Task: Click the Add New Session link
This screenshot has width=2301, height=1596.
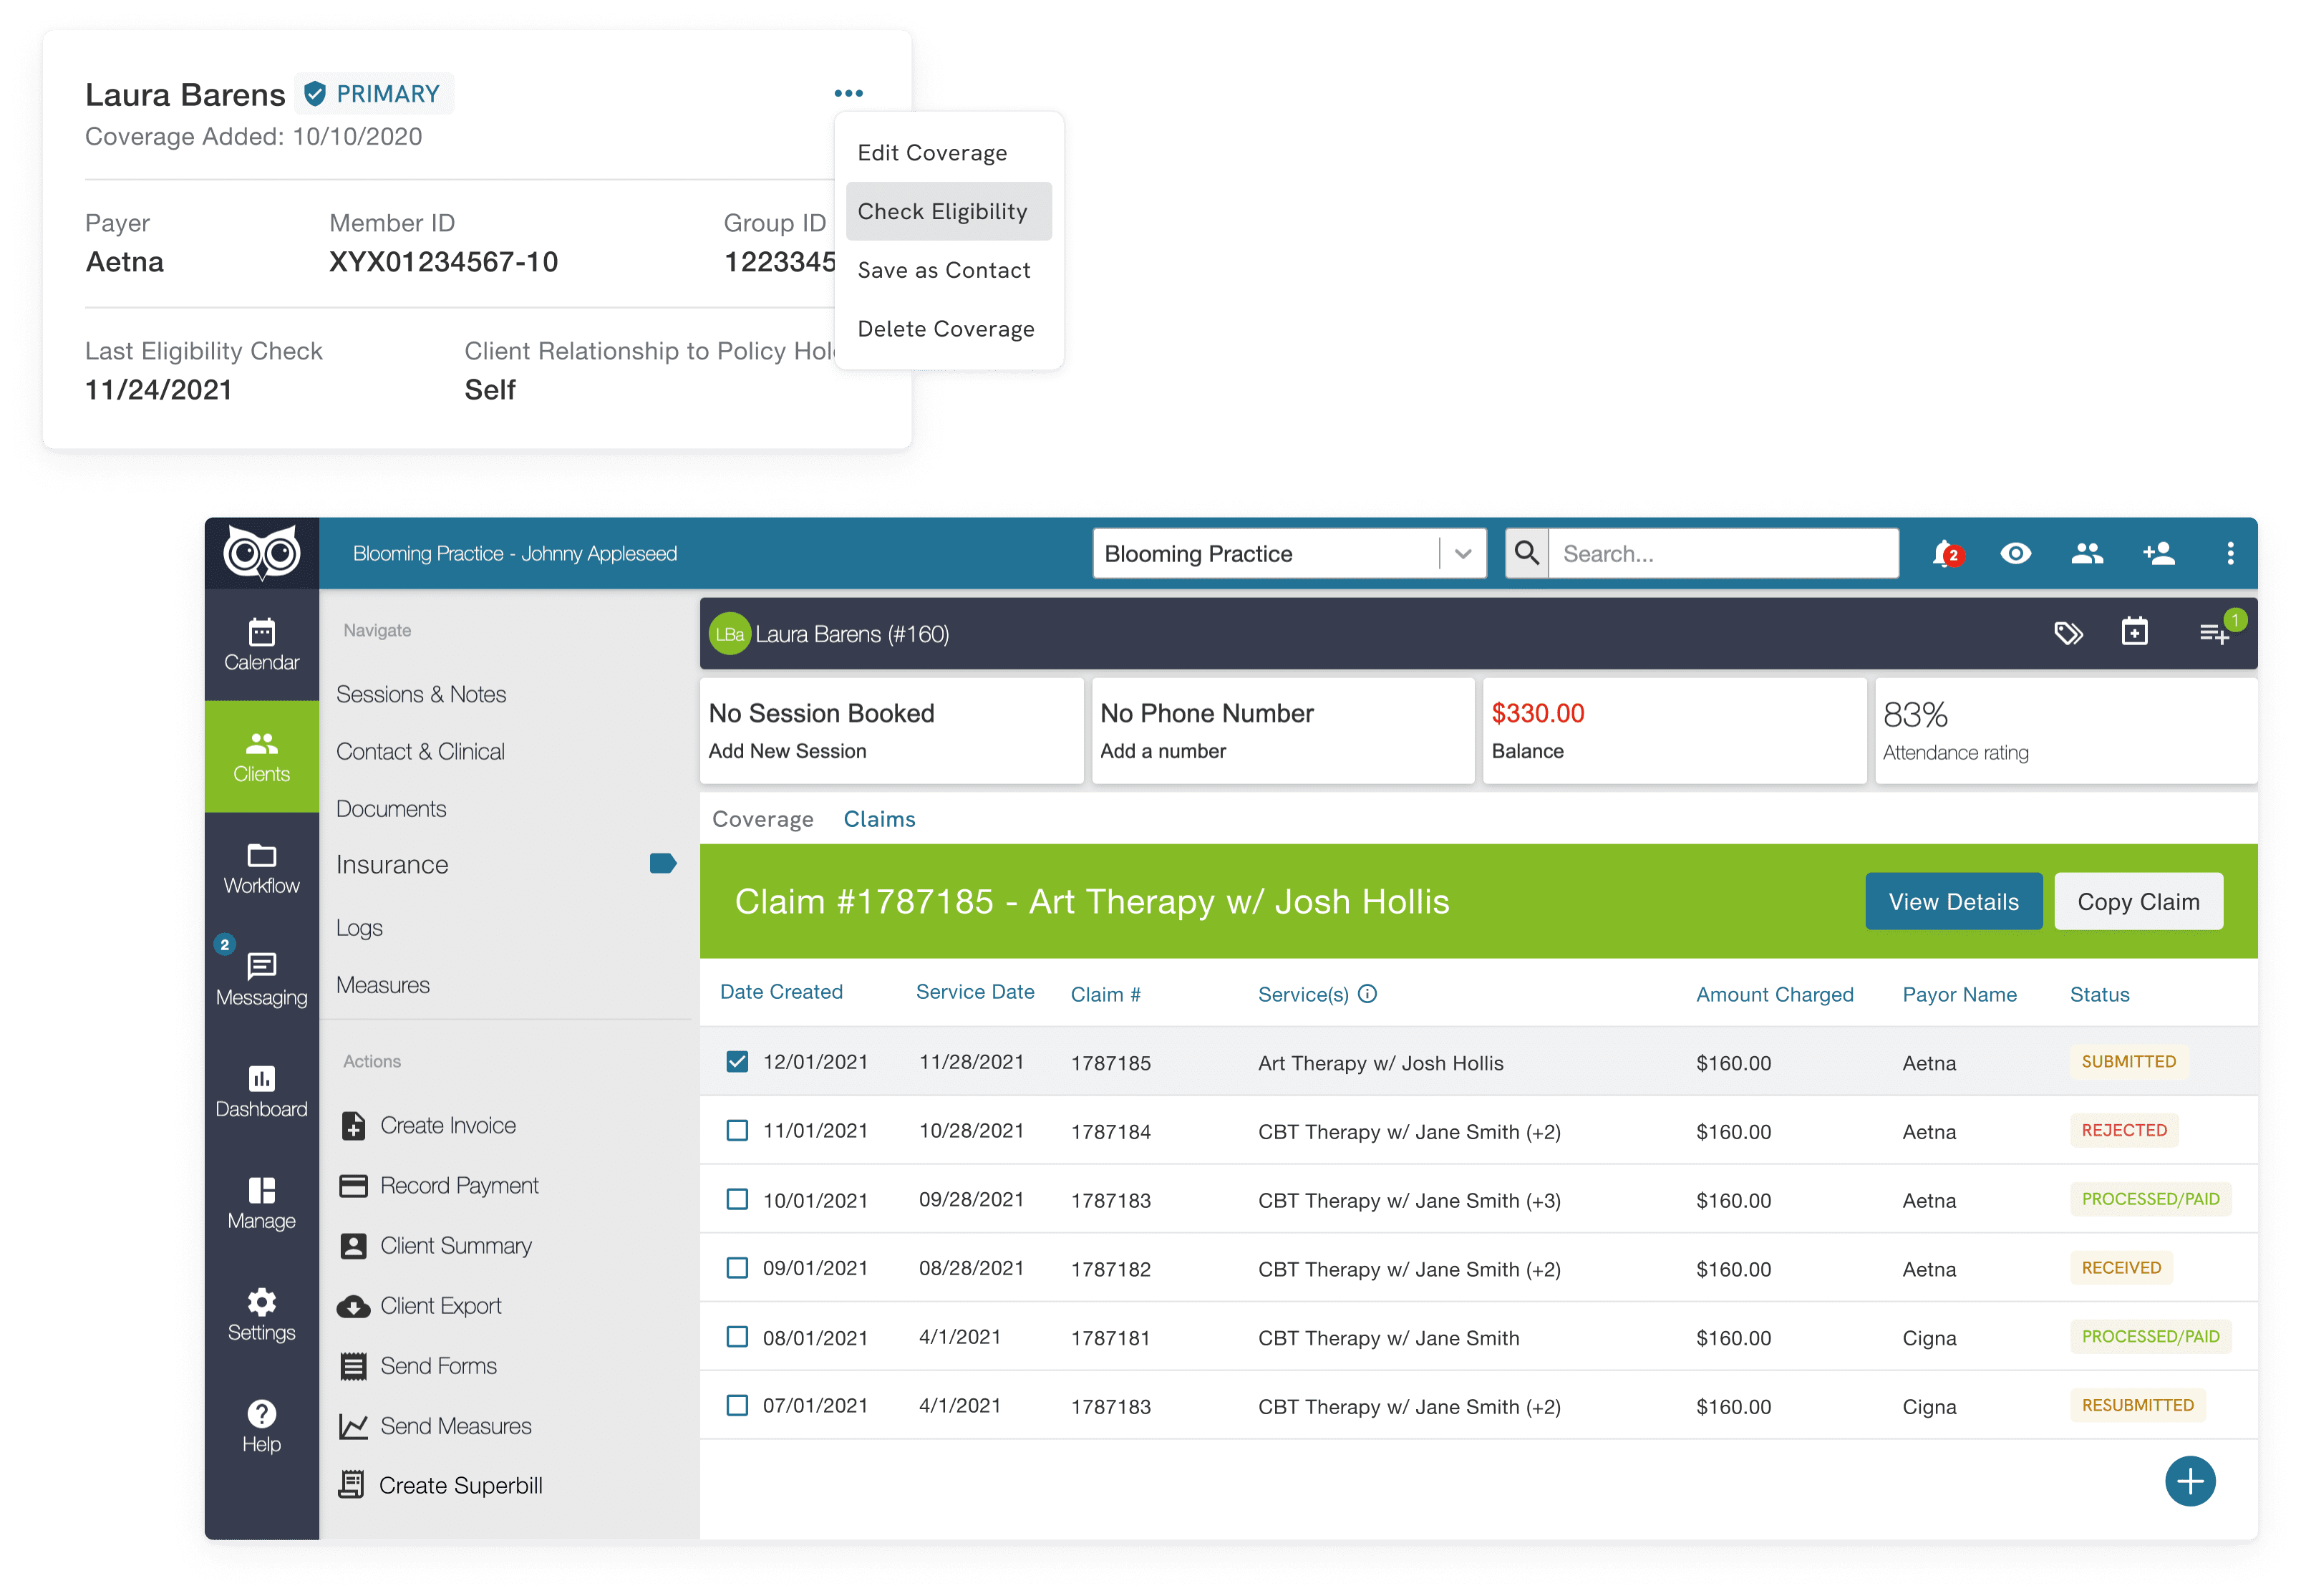Action: [x=787, y=751]
